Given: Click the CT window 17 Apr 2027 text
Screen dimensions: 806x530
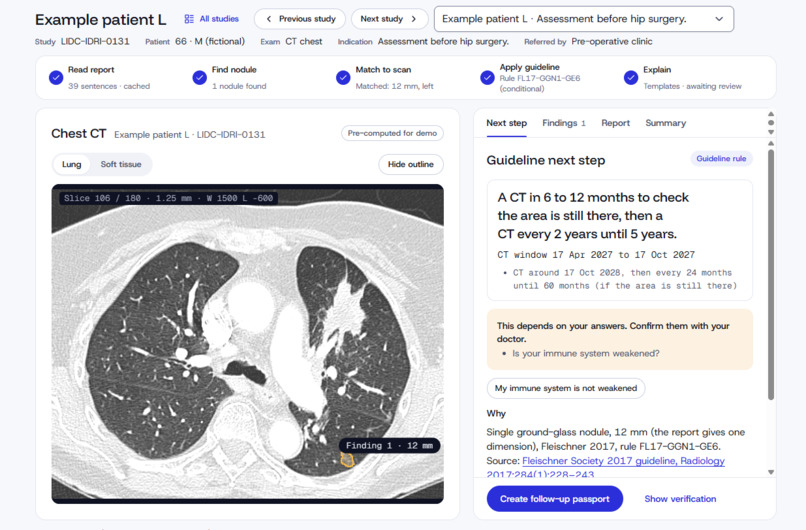Looking at the screenshot, I should tap(596, 254).
